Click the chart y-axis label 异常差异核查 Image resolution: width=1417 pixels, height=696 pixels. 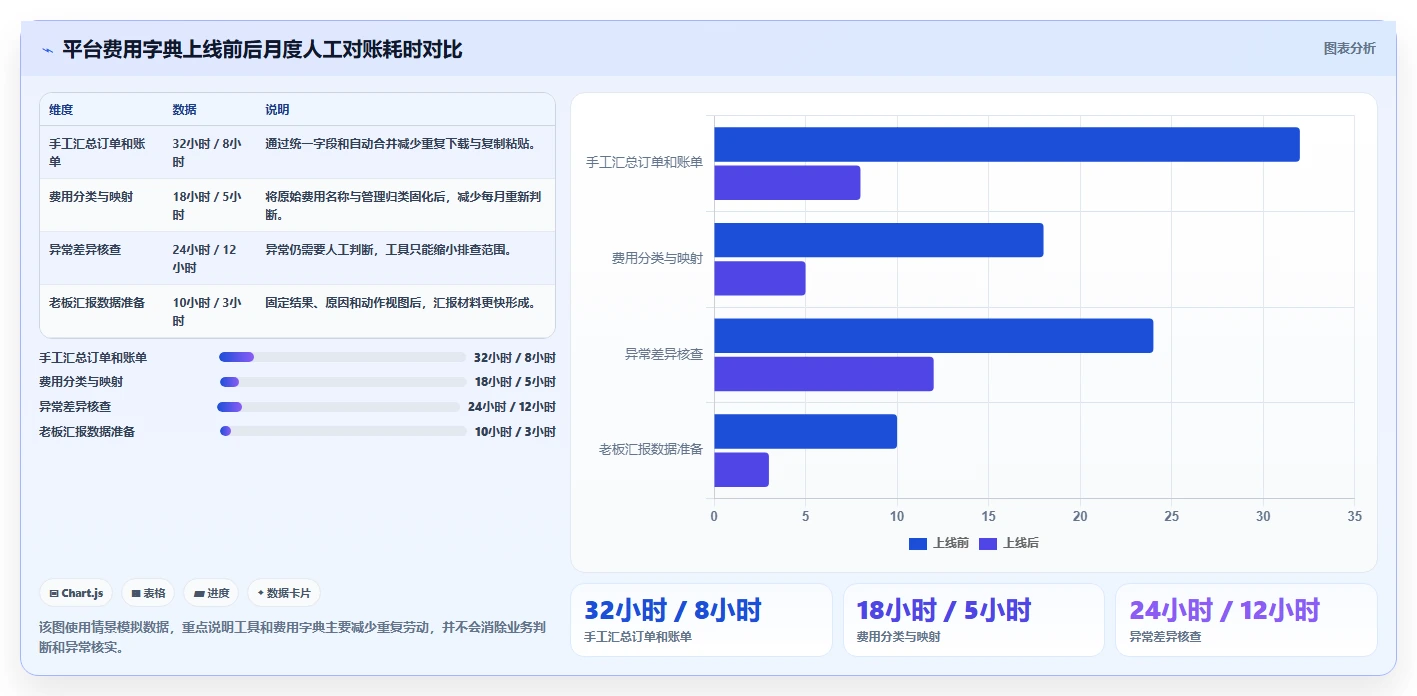coord(664,354)
